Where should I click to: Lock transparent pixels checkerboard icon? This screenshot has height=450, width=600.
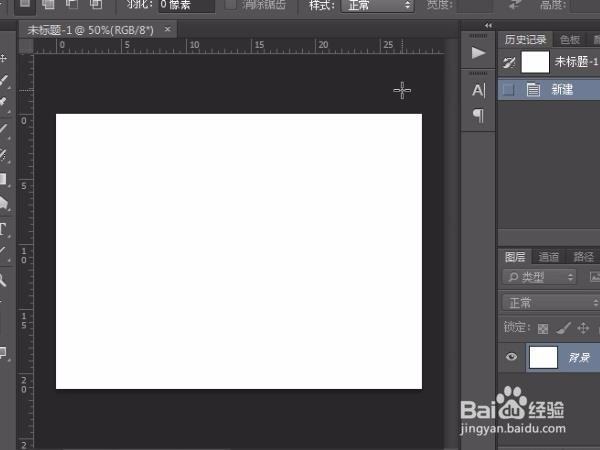tap(543, 329)
